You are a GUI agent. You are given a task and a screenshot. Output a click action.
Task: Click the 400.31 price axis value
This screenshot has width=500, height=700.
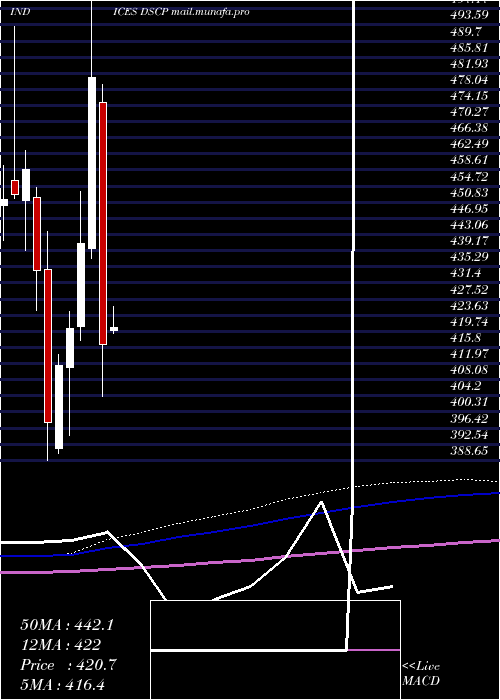point(469,402)
